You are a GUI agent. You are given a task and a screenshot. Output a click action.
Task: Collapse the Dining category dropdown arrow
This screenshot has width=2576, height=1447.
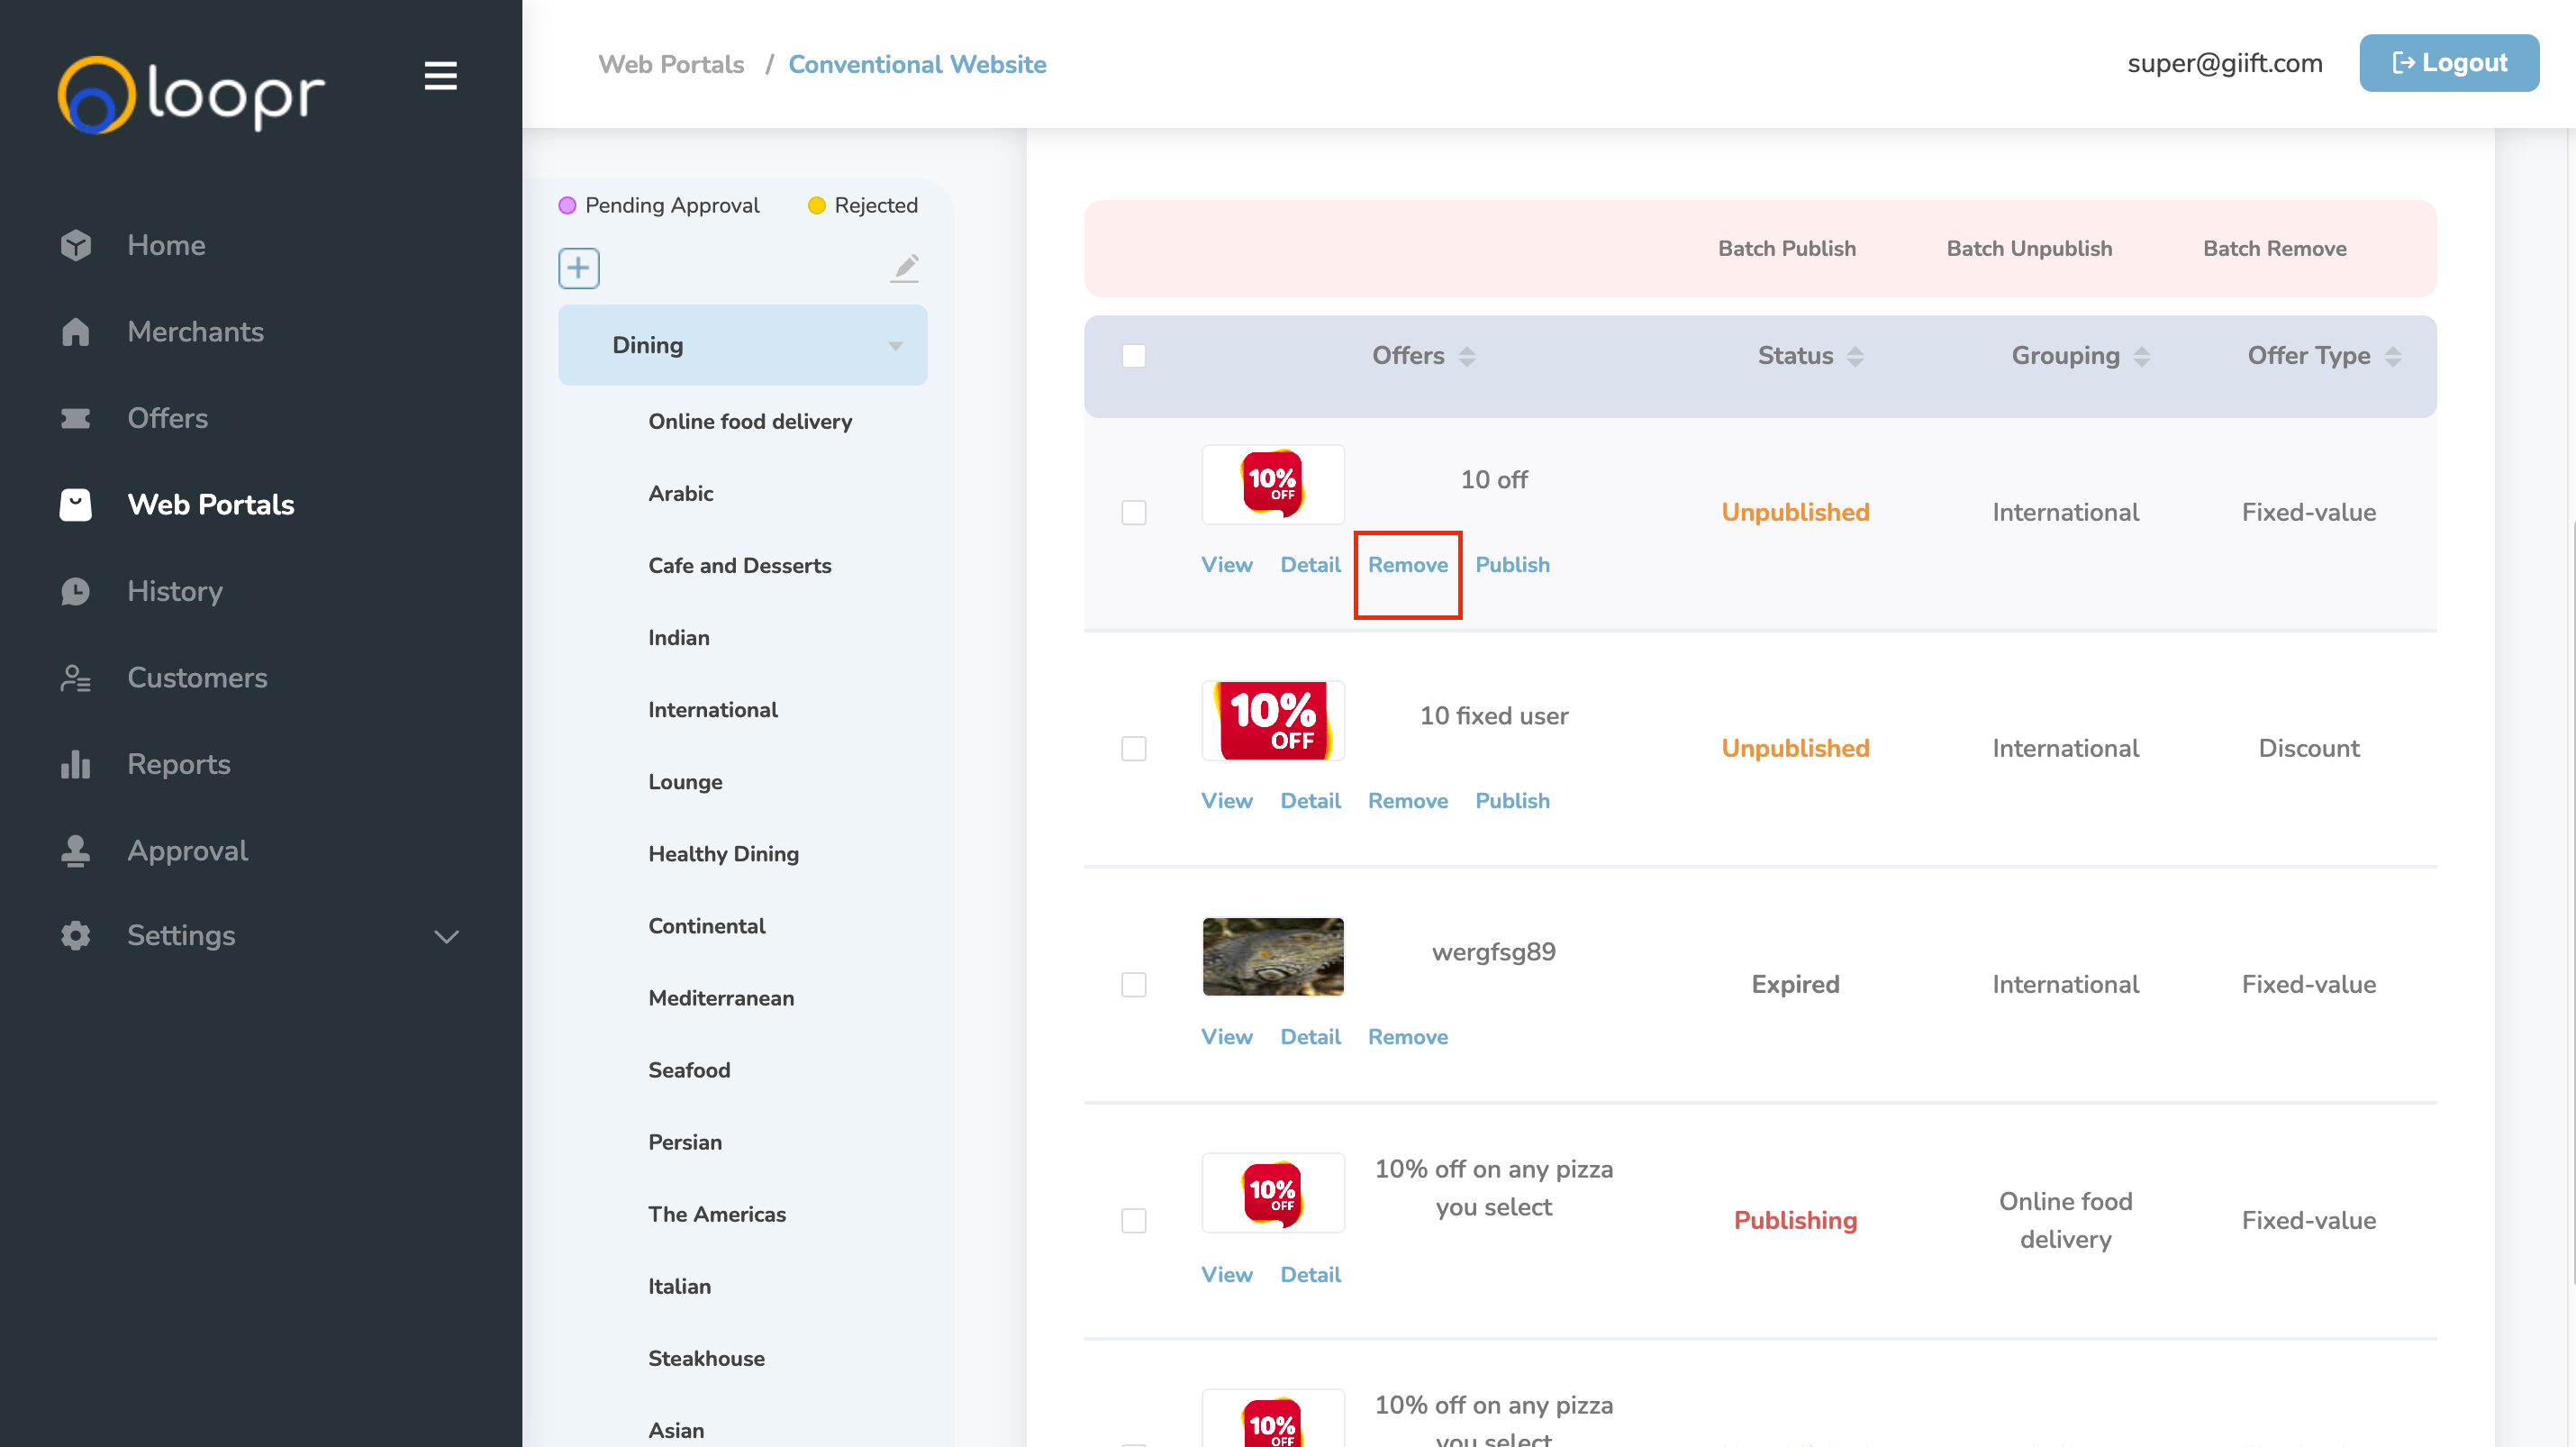click(895, 346)
